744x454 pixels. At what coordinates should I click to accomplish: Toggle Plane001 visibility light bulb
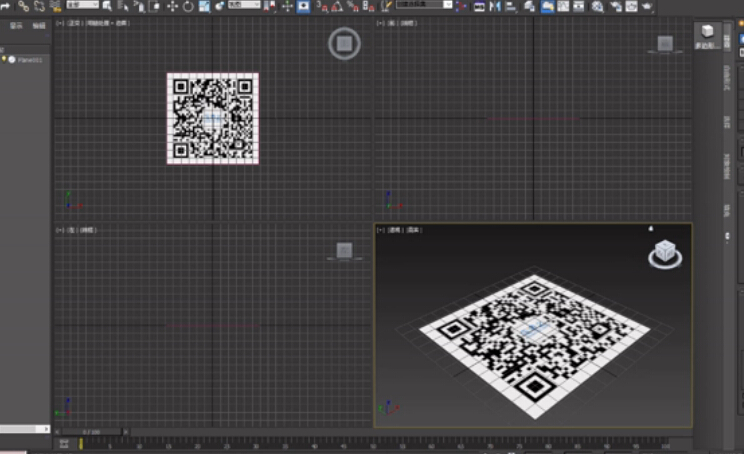(x=4, y=59)
